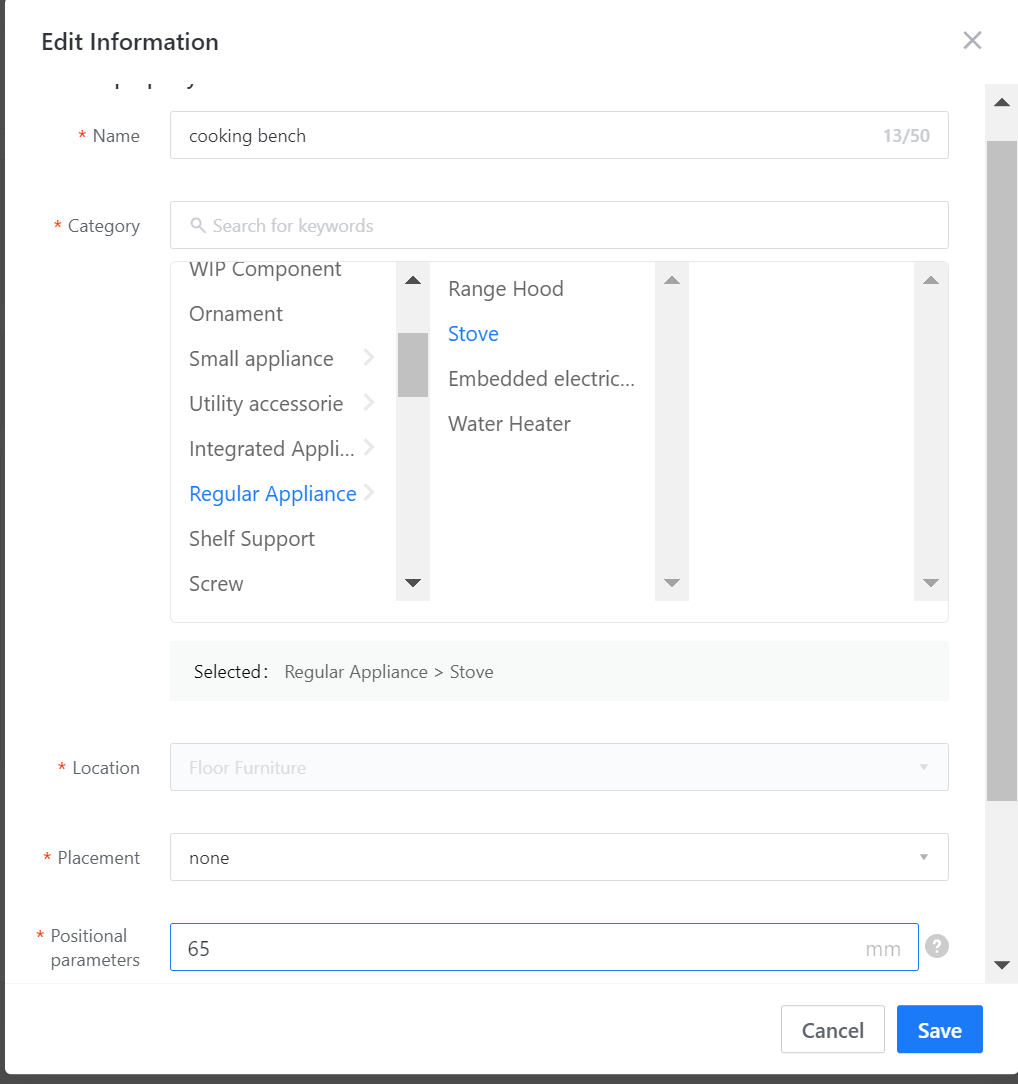
Task: Click the Name input field
Action: pos(520,136)
